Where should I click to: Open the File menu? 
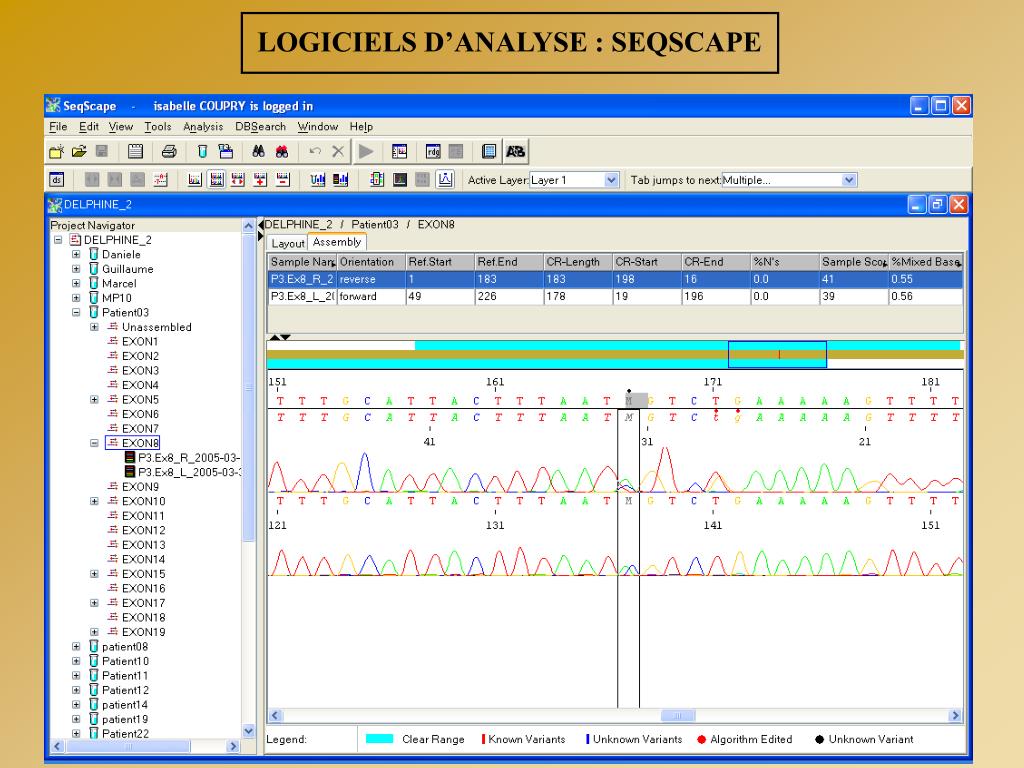point(58,127)
